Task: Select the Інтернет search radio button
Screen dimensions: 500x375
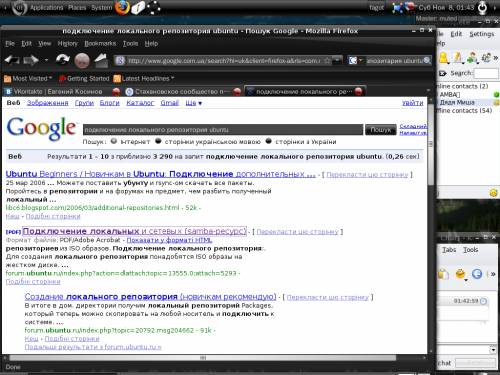Action: (114, 141)
